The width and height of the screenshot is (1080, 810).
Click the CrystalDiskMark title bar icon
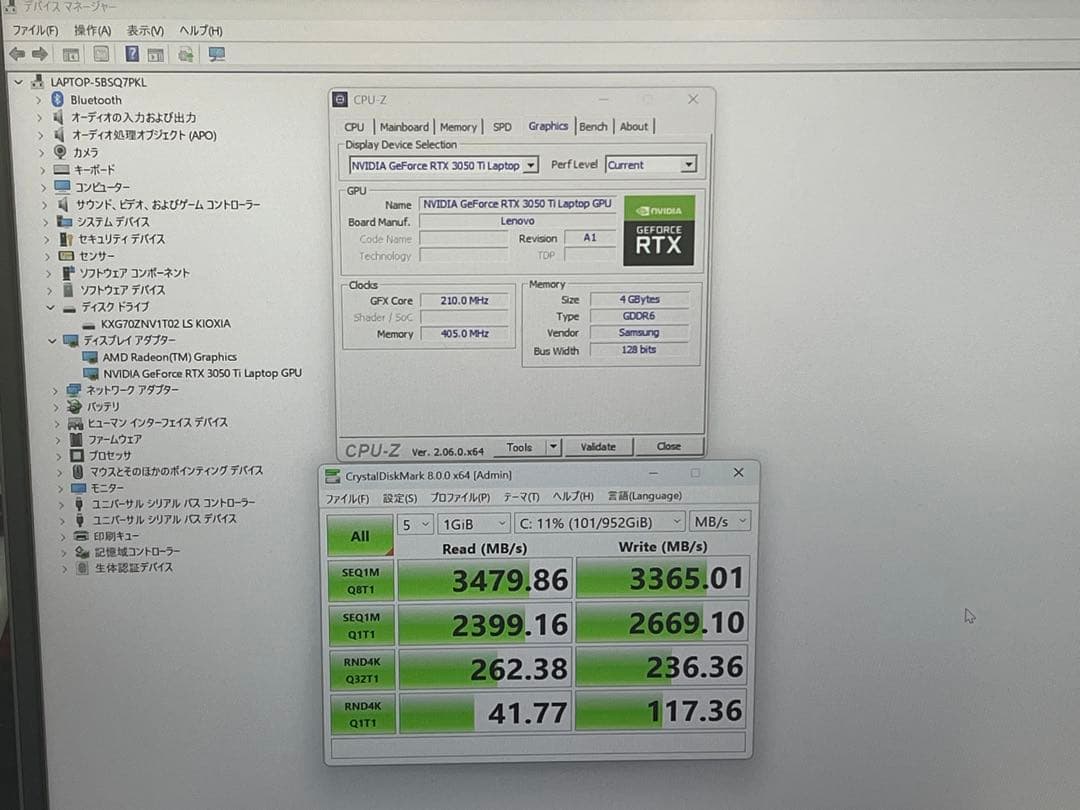(x=333, y=476)
